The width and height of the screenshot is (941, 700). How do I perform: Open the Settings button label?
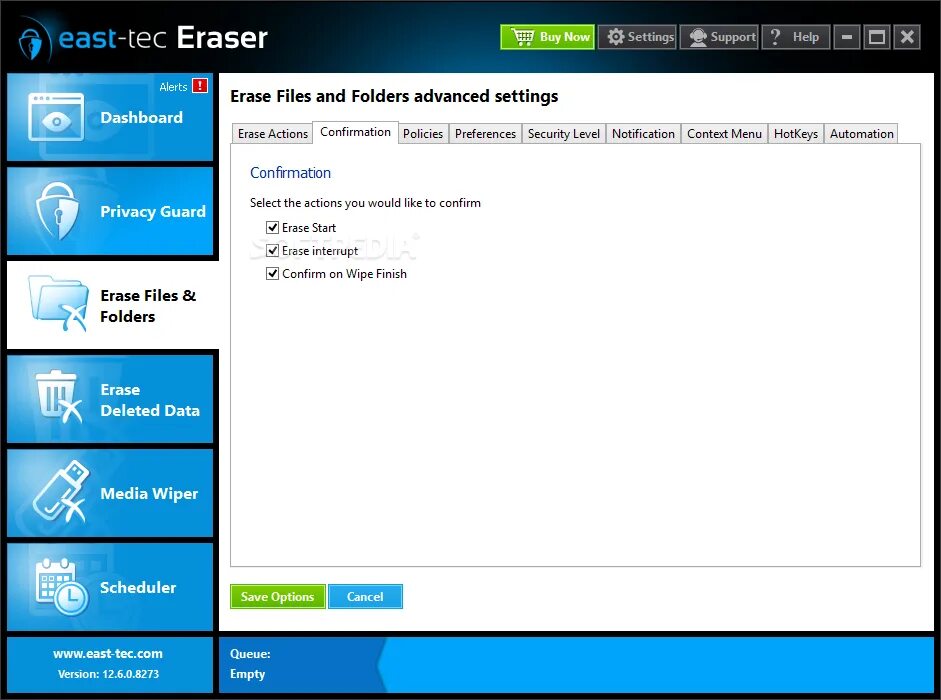tap(651, 37)
